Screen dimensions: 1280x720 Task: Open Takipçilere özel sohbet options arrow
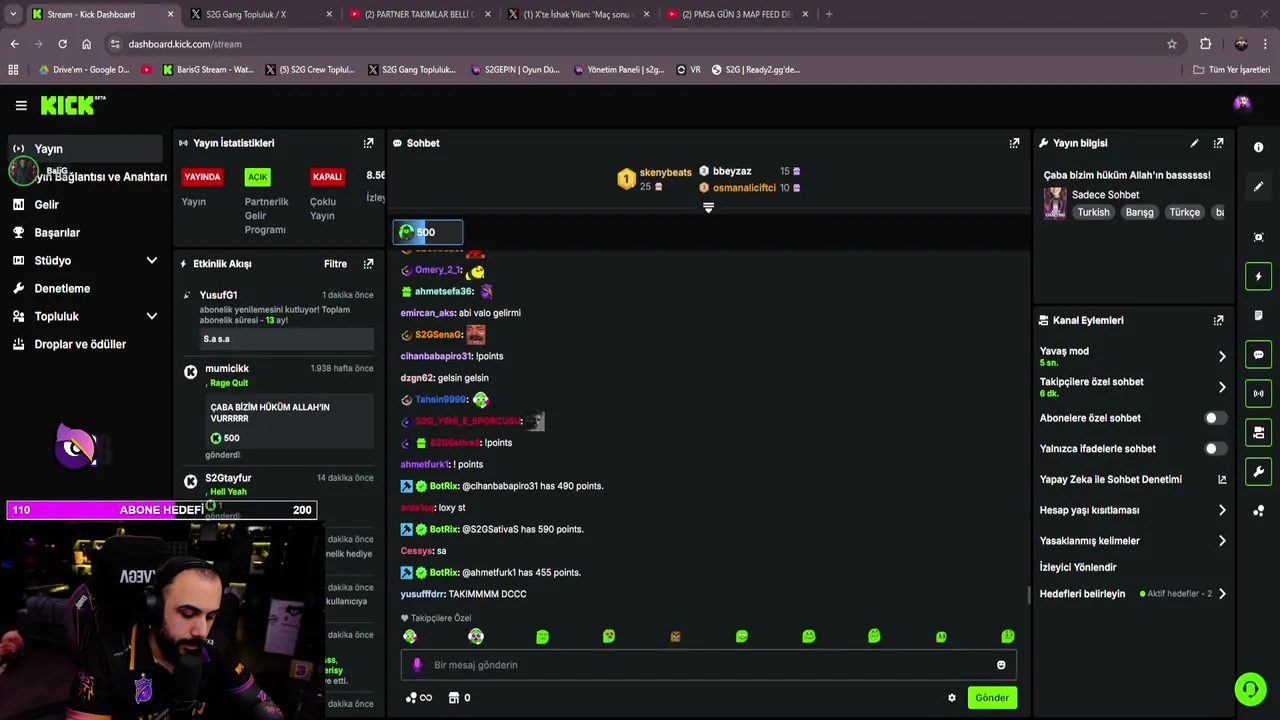pos(1222,387)
